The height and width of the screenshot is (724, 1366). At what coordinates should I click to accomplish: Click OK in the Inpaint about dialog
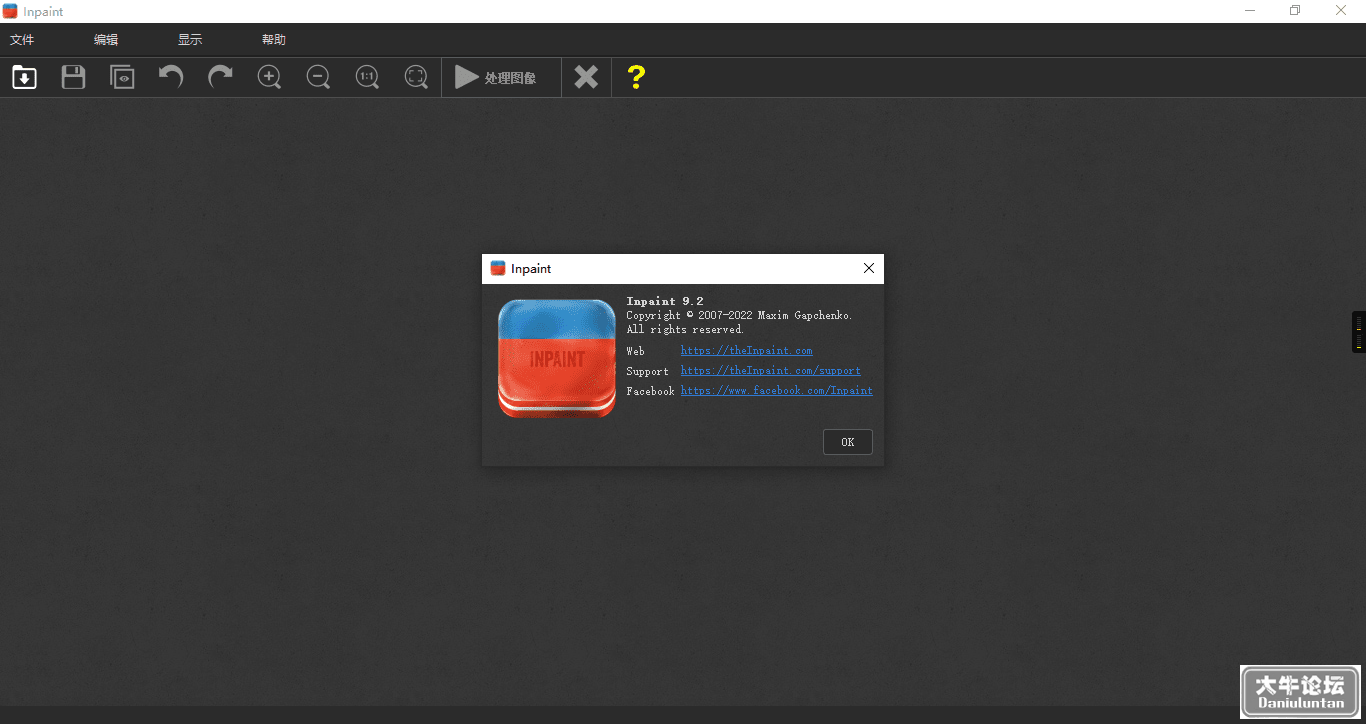[x=848, y=442]
